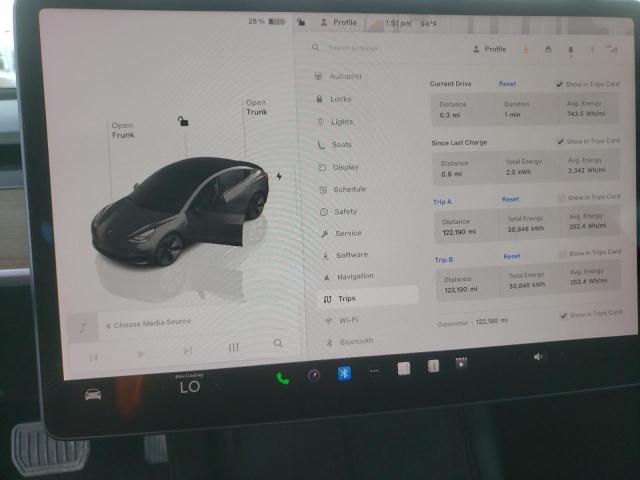Open the white square app icon
The image size is (640, 480).
point(404,368)
